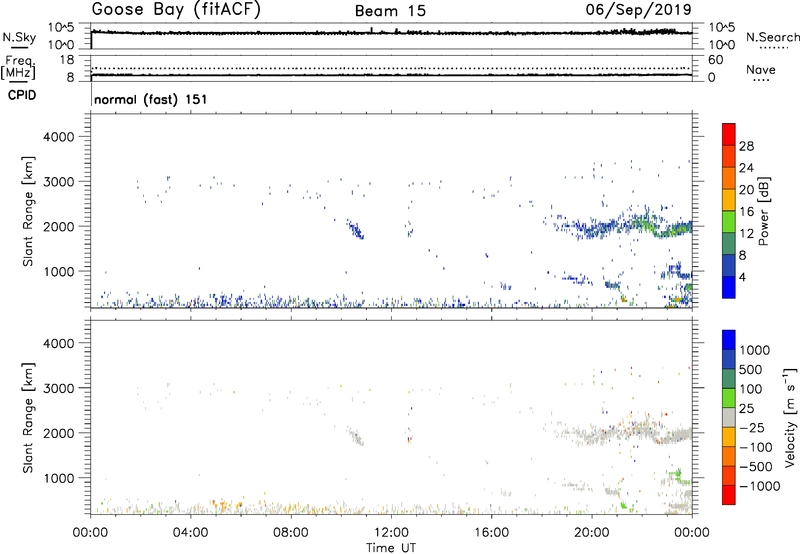The height and width of the screenshot is (554, 800).
Task: Click the '4000' tick on the power plot
Action: 59,137
